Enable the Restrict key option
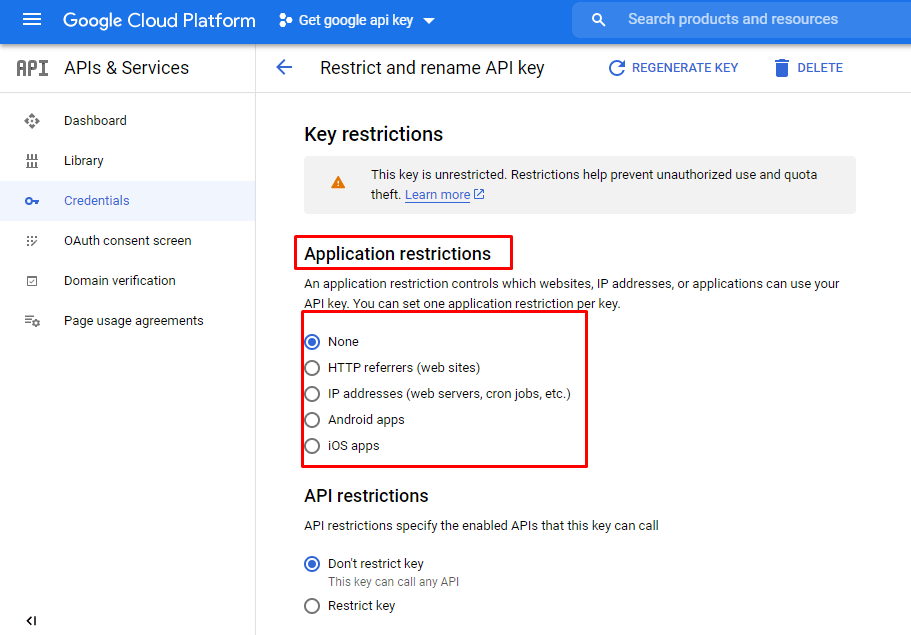The width and height of the screenshot is (911, 635). [x=312, y=605]
